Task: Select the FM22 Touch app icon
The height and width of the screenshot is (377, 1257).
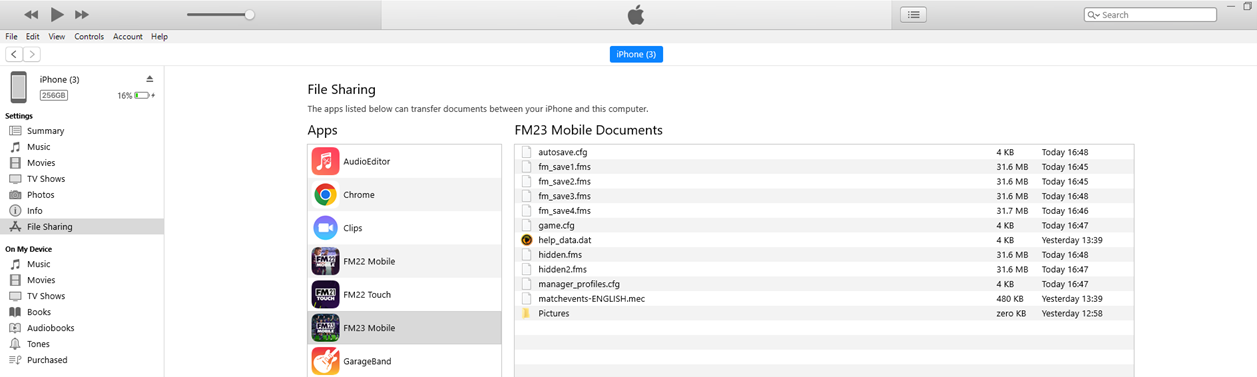Action: [325, 295]
